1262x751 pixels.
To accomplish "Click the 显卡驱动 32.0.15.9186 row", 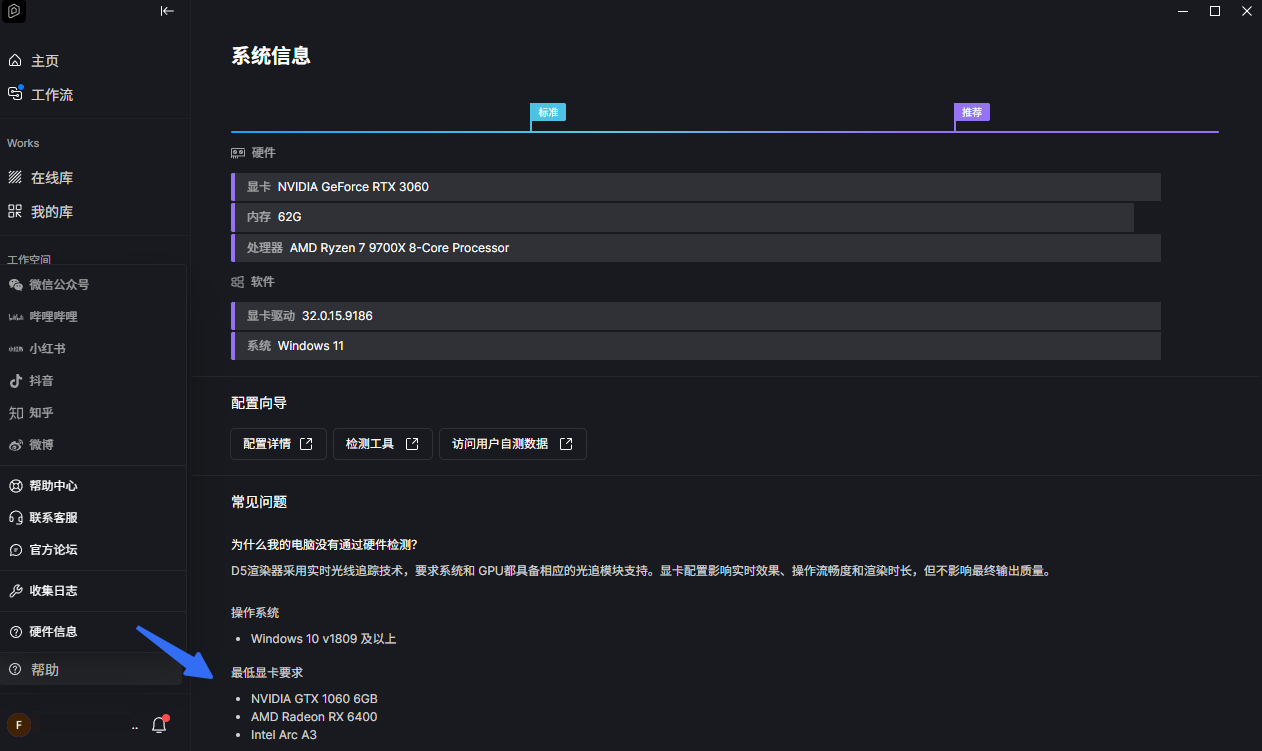I will click(x=696, y=316).
